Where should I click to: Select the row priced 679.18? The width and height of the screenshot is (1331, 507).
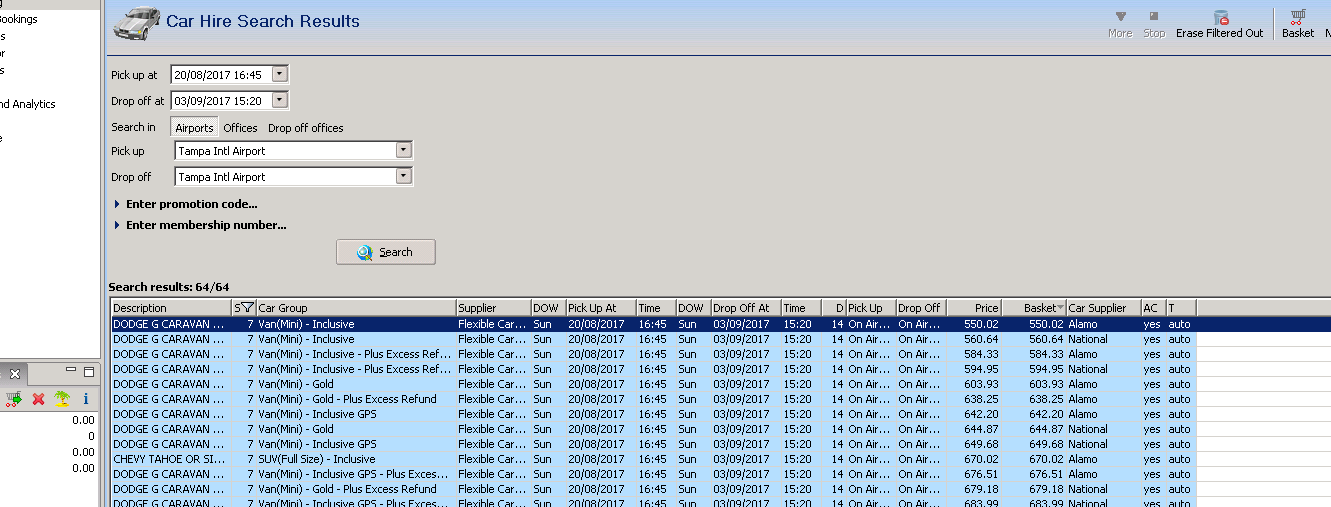720,489
